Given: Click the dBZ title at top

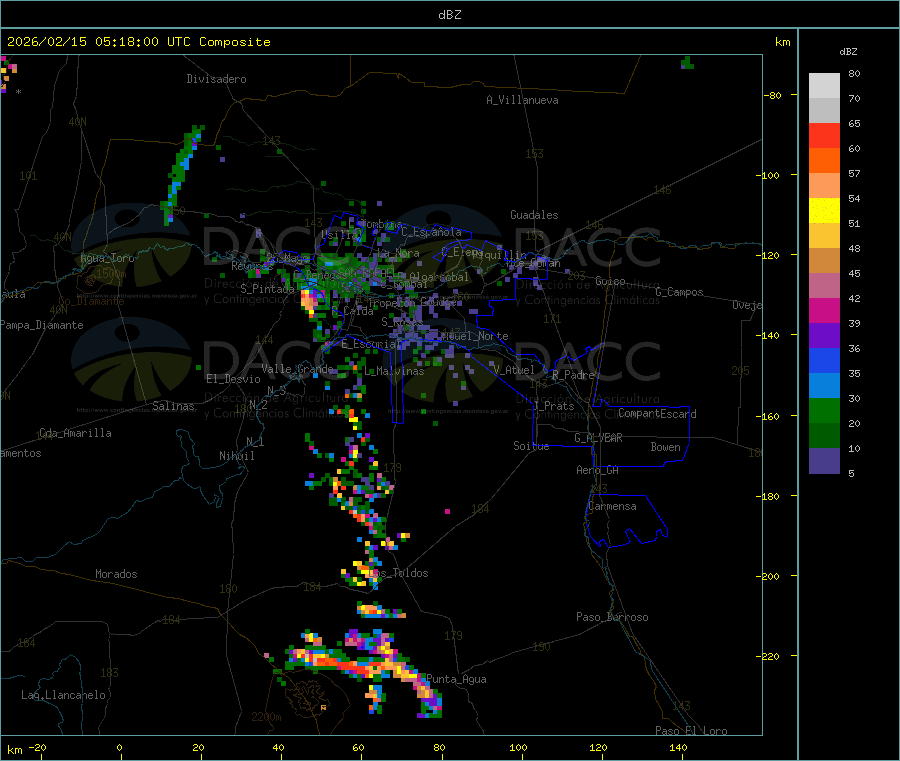Looking at the screenshot, I should click(x=449, y=15).
